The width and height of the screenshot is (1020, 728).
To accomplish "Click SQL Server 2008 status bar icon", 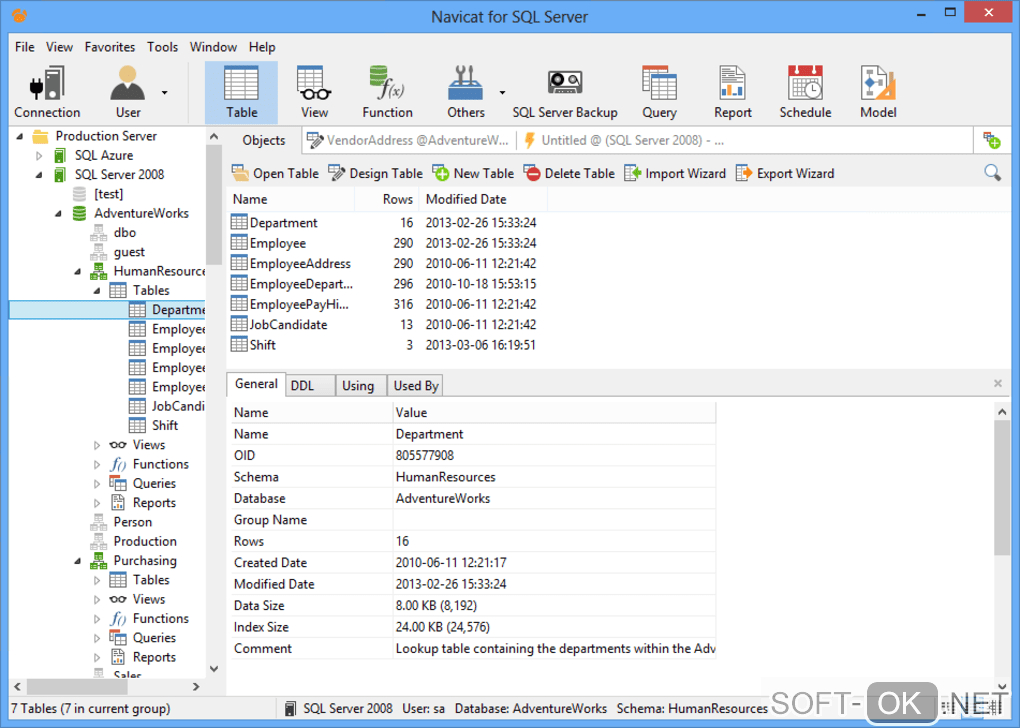I will pyautogui.click(x=290, y=708).
